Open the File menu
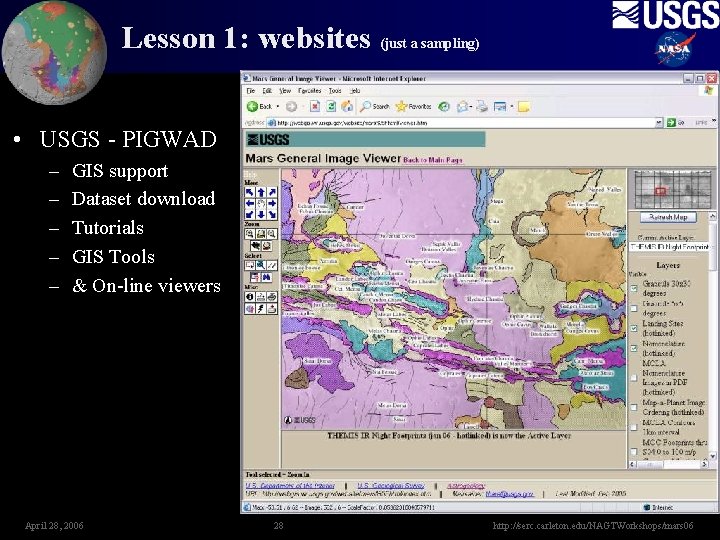720x540 pixels. 251,91
